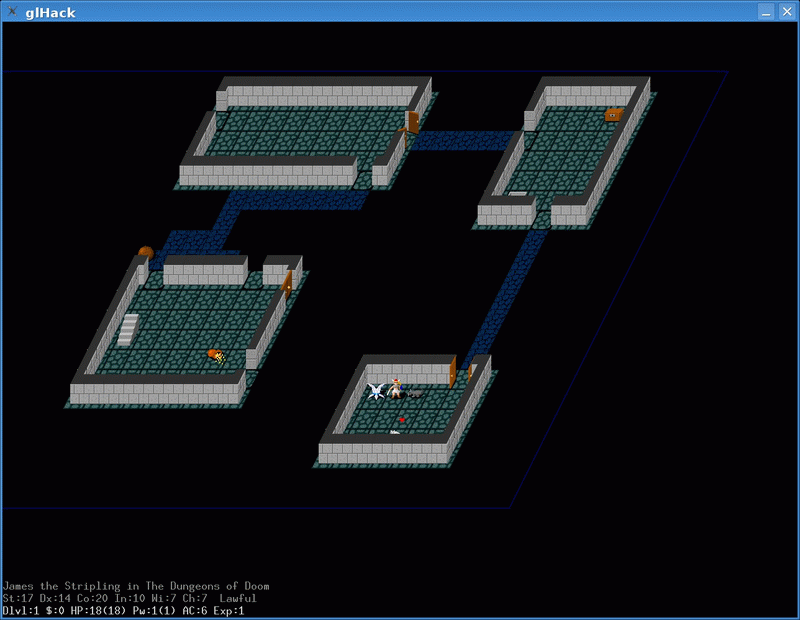Click the open wooden door of top-left room
The width and height of the screenshot is (800, 620).
click(412, 122)
